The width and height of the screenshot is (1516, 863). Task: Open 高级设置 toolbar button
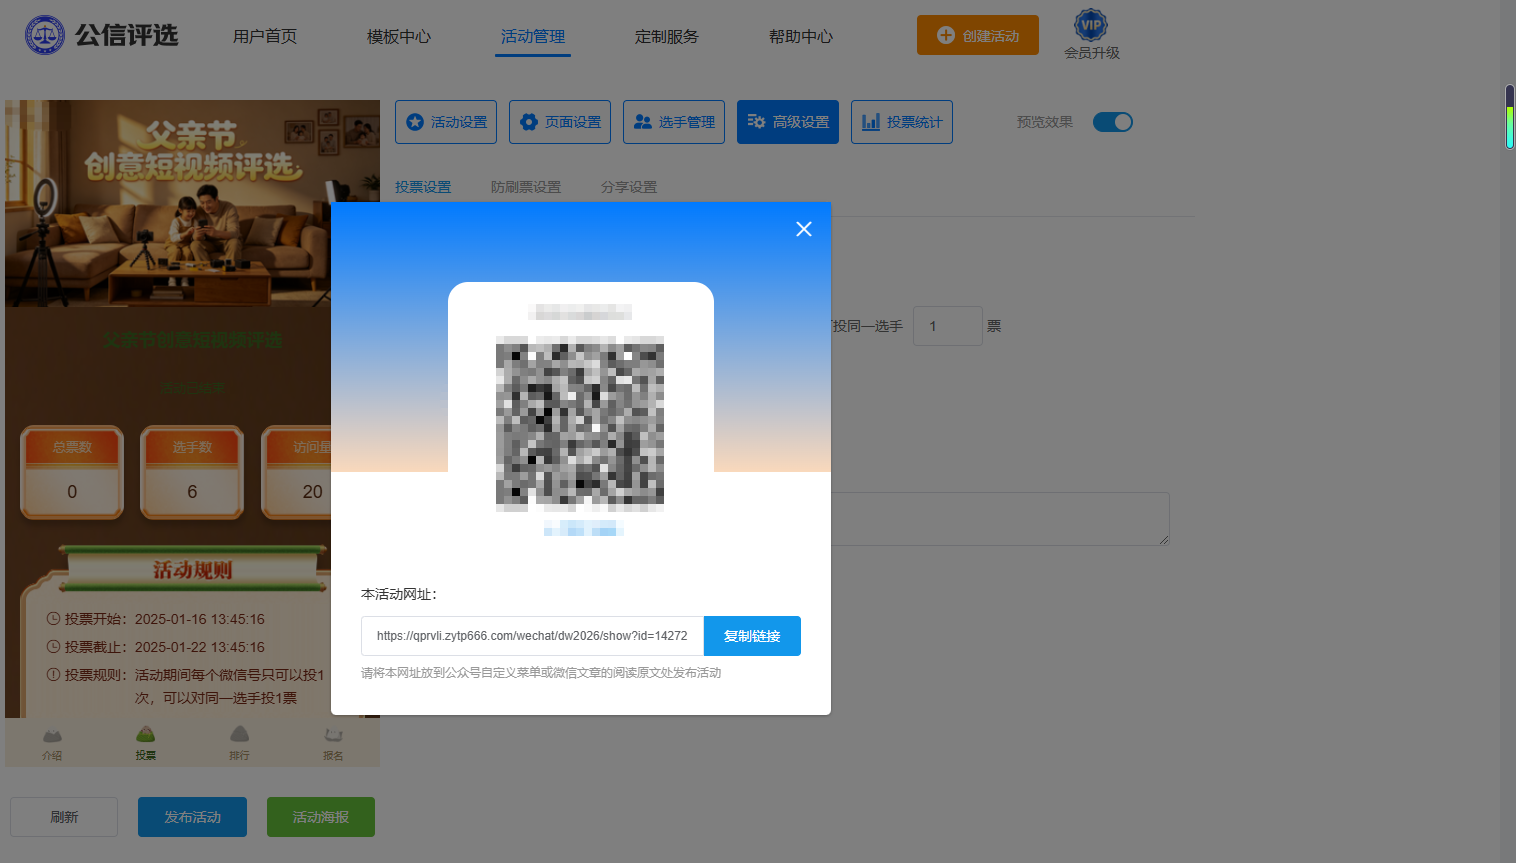[x=788, y=122]
